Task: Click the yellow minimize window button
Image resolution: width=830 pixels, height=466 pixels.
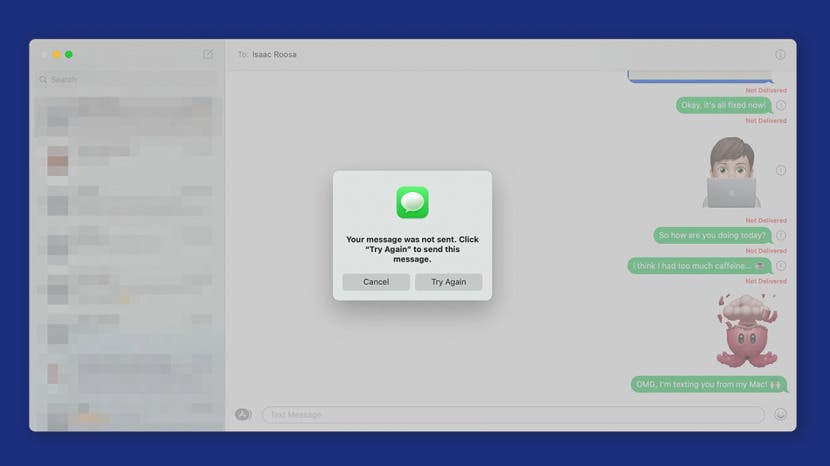Action: [56, 54]
